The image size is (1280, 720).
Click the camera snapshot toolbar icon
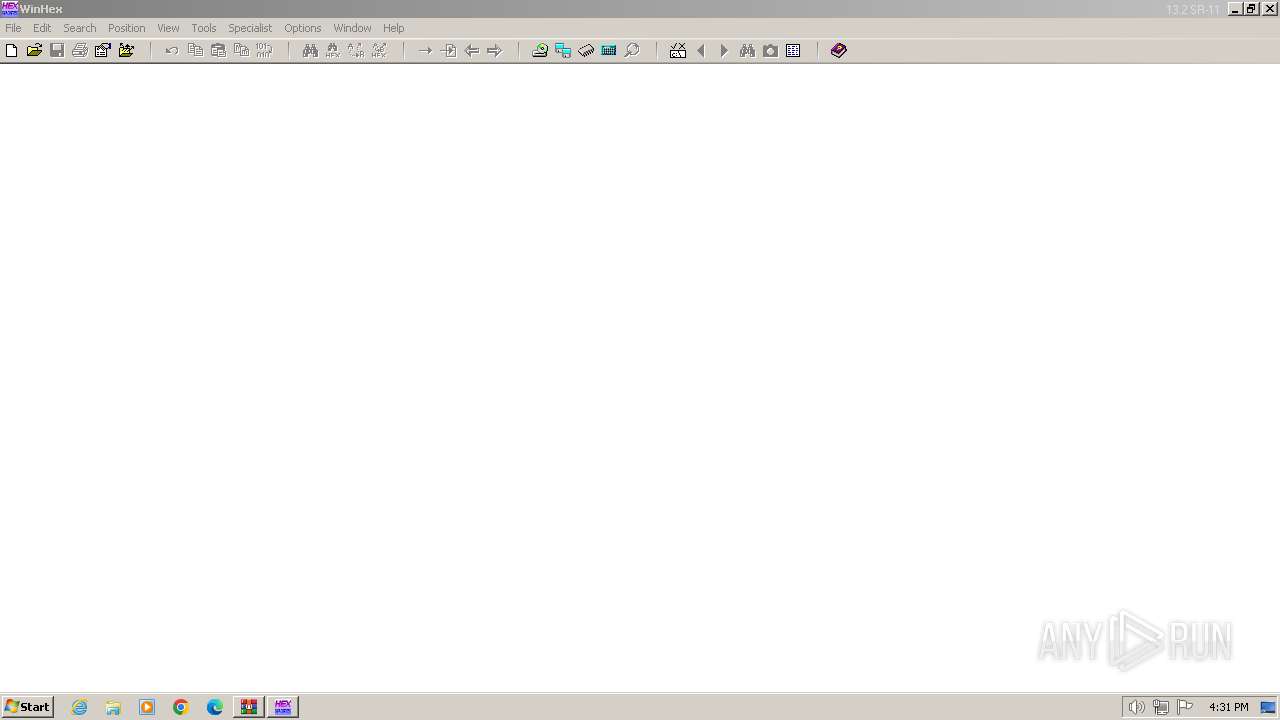pos(770,50)
